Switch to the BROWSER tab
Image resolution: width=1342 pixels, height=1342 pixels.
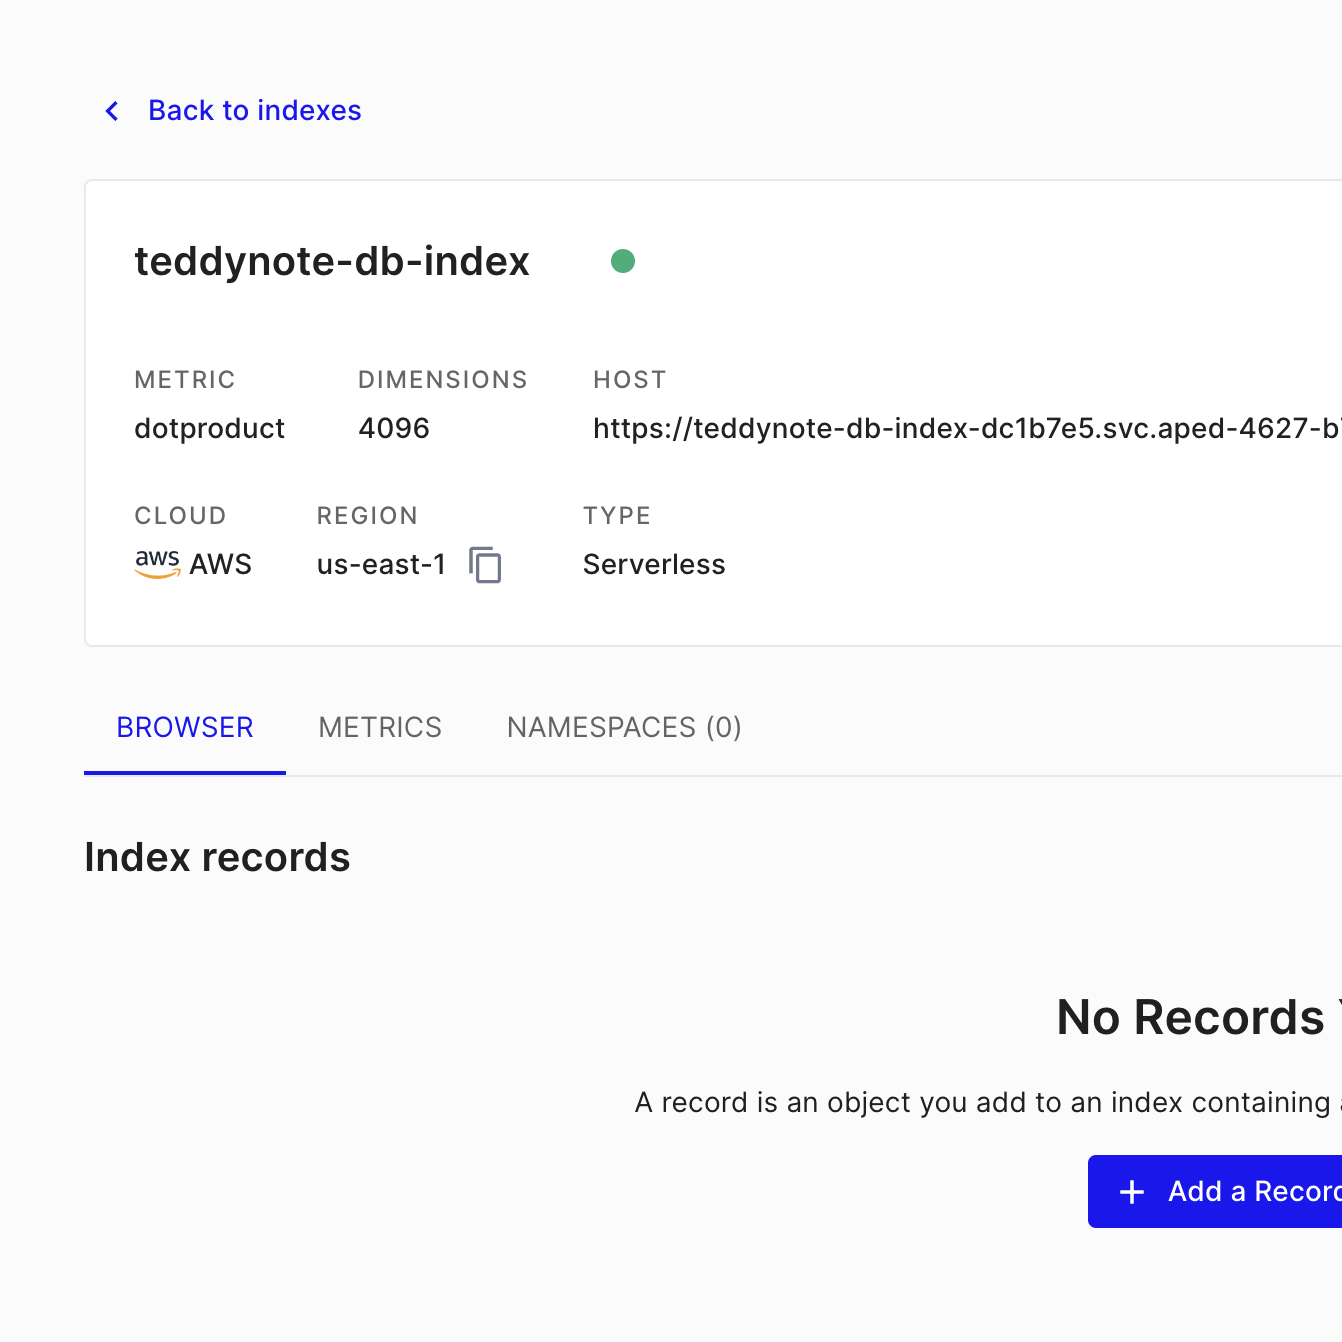pos(185,727)
